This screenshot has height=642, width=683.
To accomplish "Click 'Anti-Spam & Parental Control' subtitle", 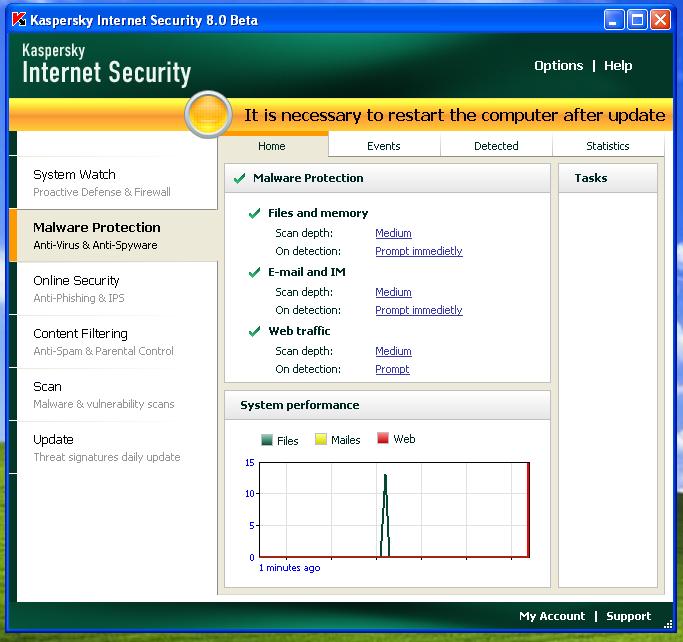I will [104, 351].
